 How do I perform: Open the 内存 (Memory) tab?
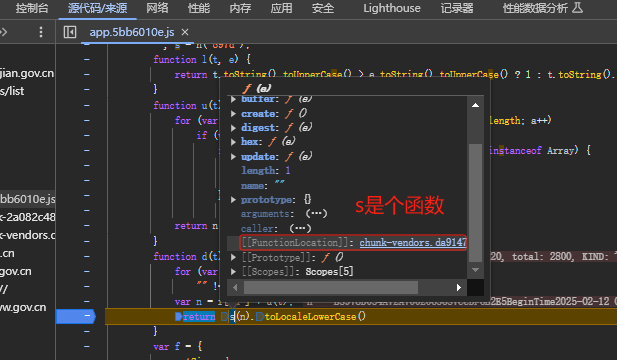(240, 8)
